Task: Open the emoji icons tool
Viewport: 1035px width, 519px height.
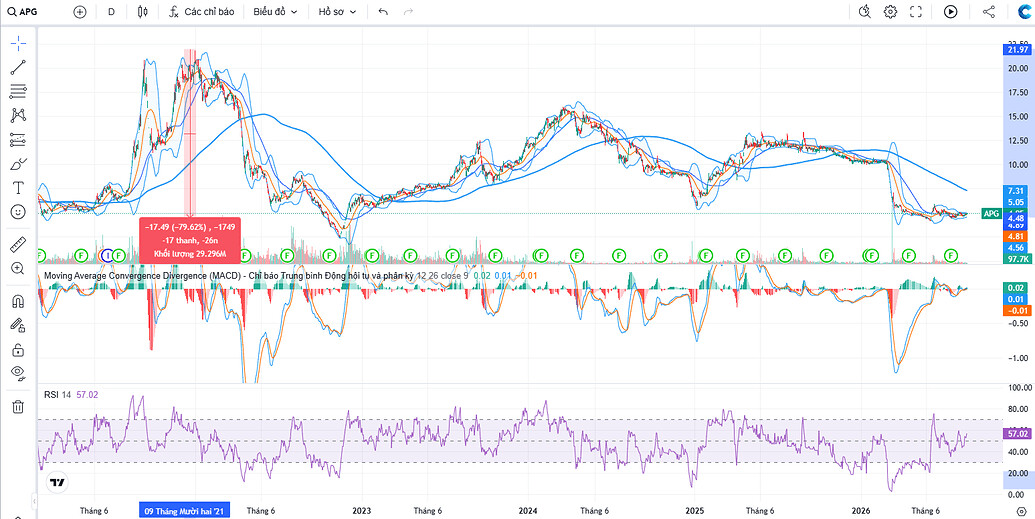Action: pyautogui.click(x=18, y=211)
